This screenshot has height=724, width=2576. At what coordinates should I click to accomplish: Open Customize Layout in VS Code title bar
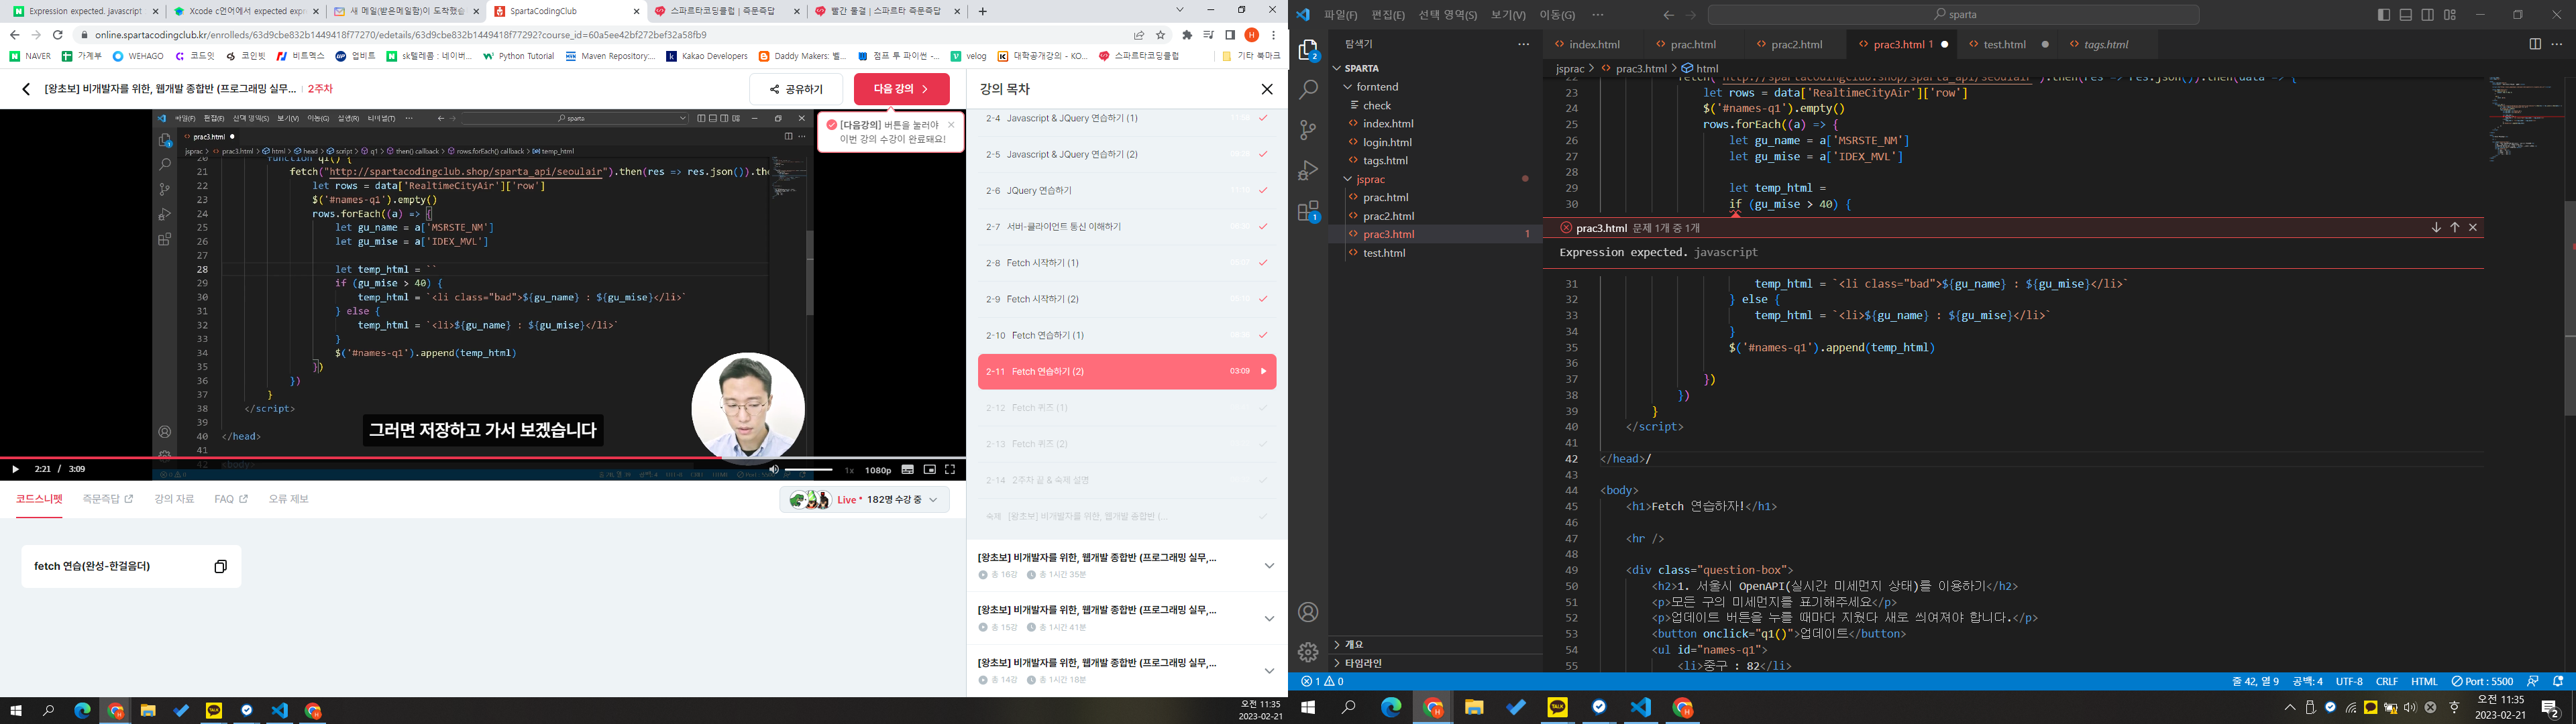point(2449,15)
